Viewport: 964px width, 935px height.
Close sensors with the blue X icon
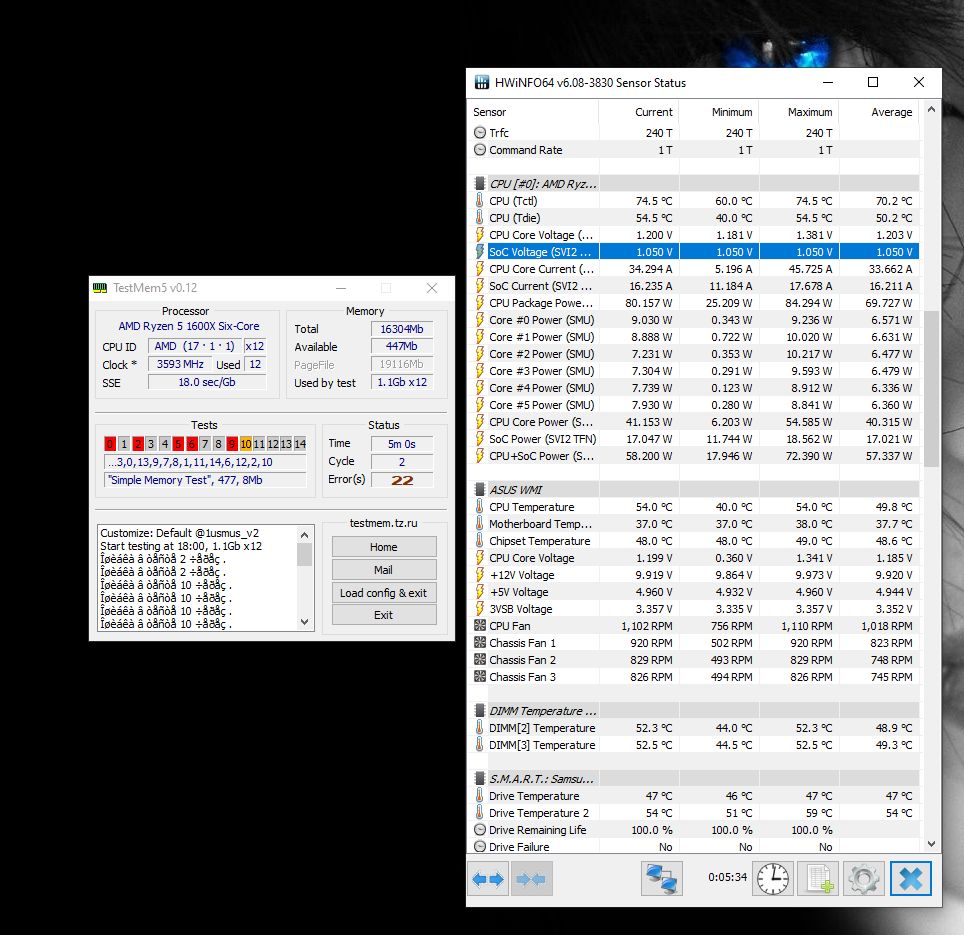pyautogui.click(x=911, y=878)
